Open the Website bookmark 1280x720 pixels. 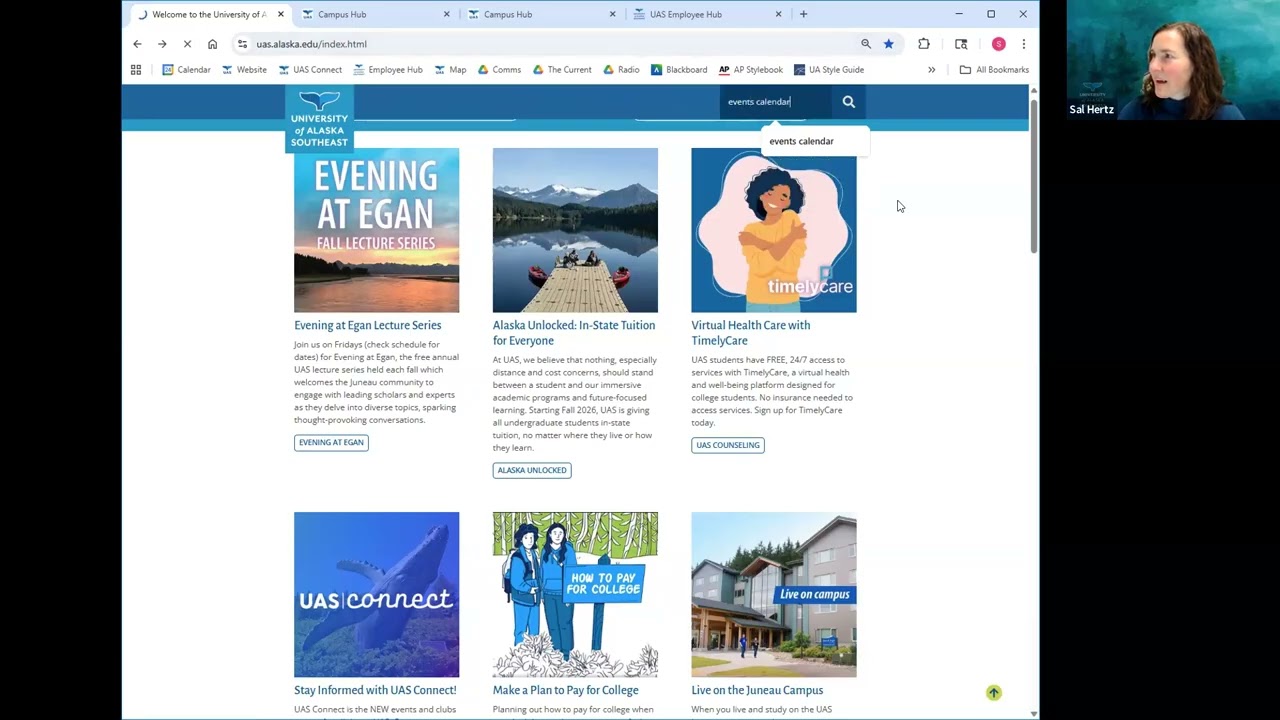(244, 70)
